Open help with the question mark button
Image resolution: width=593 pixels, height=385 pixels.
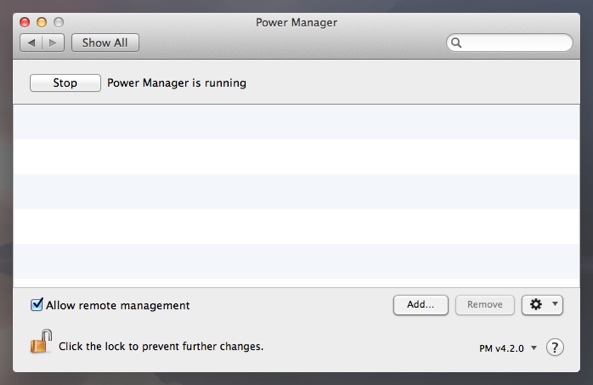click(555, 347)
